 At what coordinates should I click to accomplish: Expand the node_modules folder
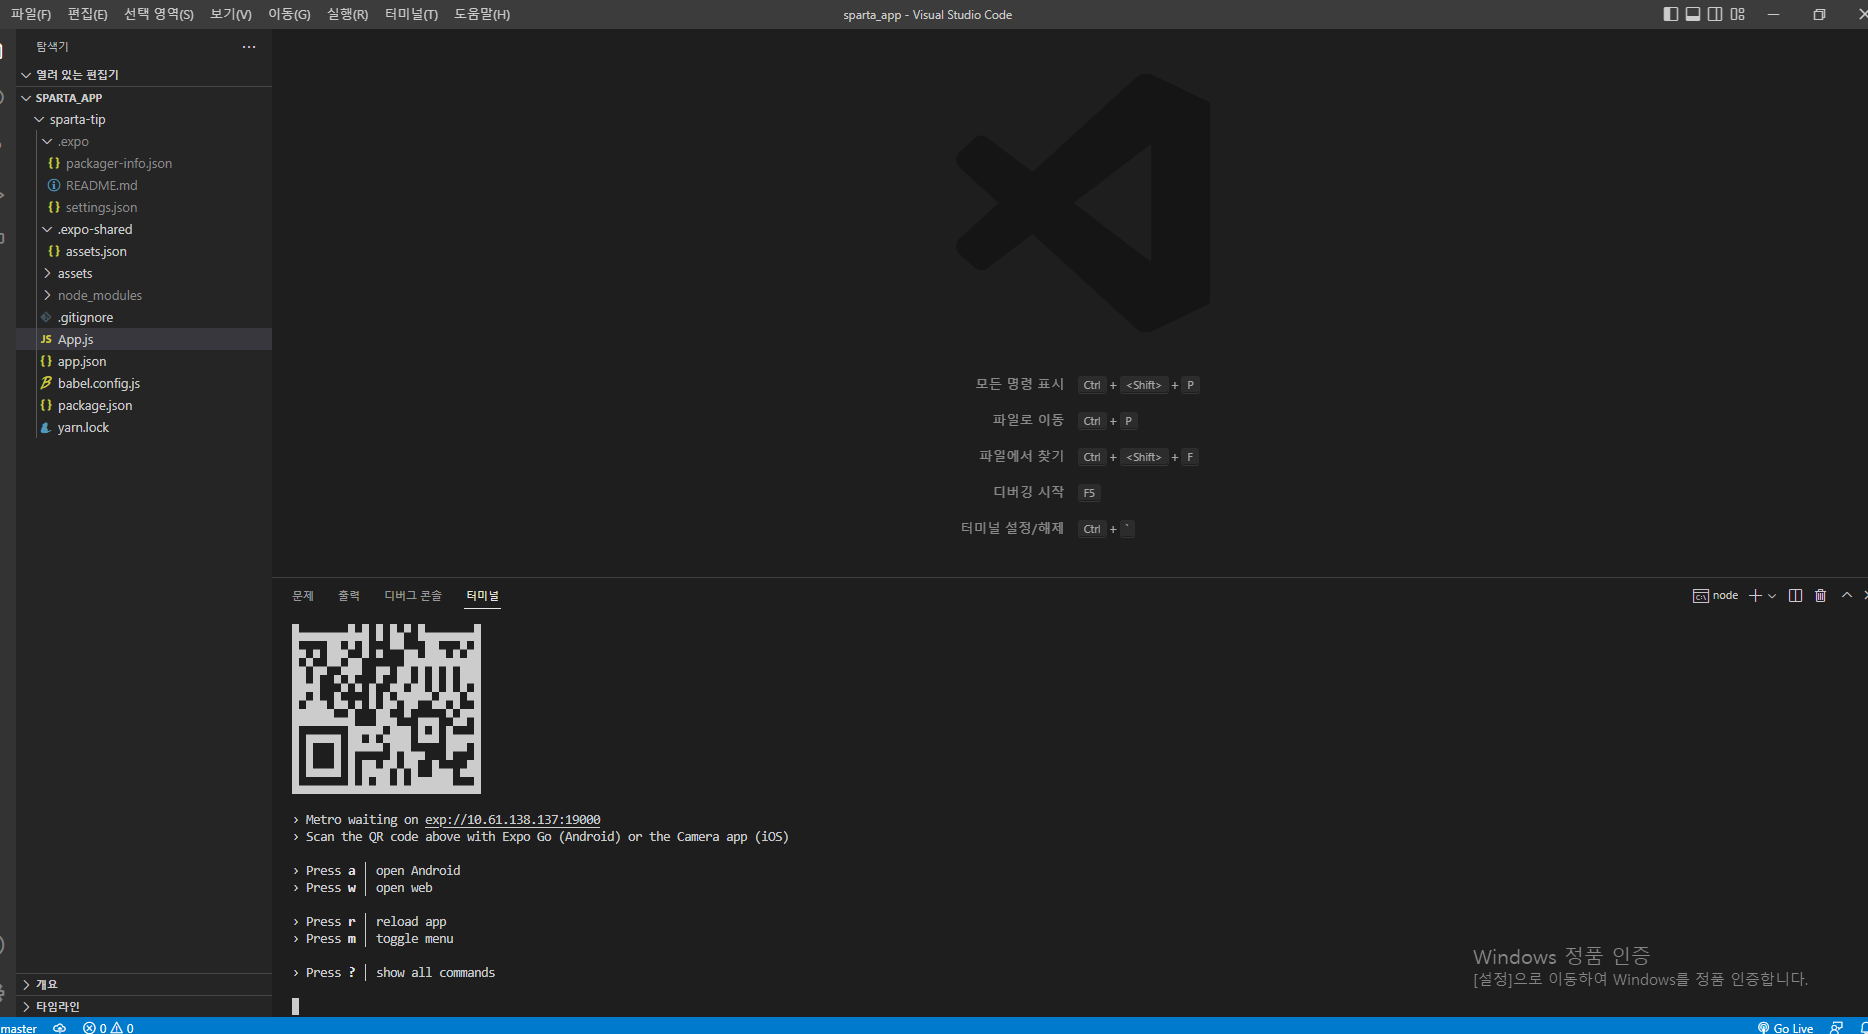coord(144,296)
